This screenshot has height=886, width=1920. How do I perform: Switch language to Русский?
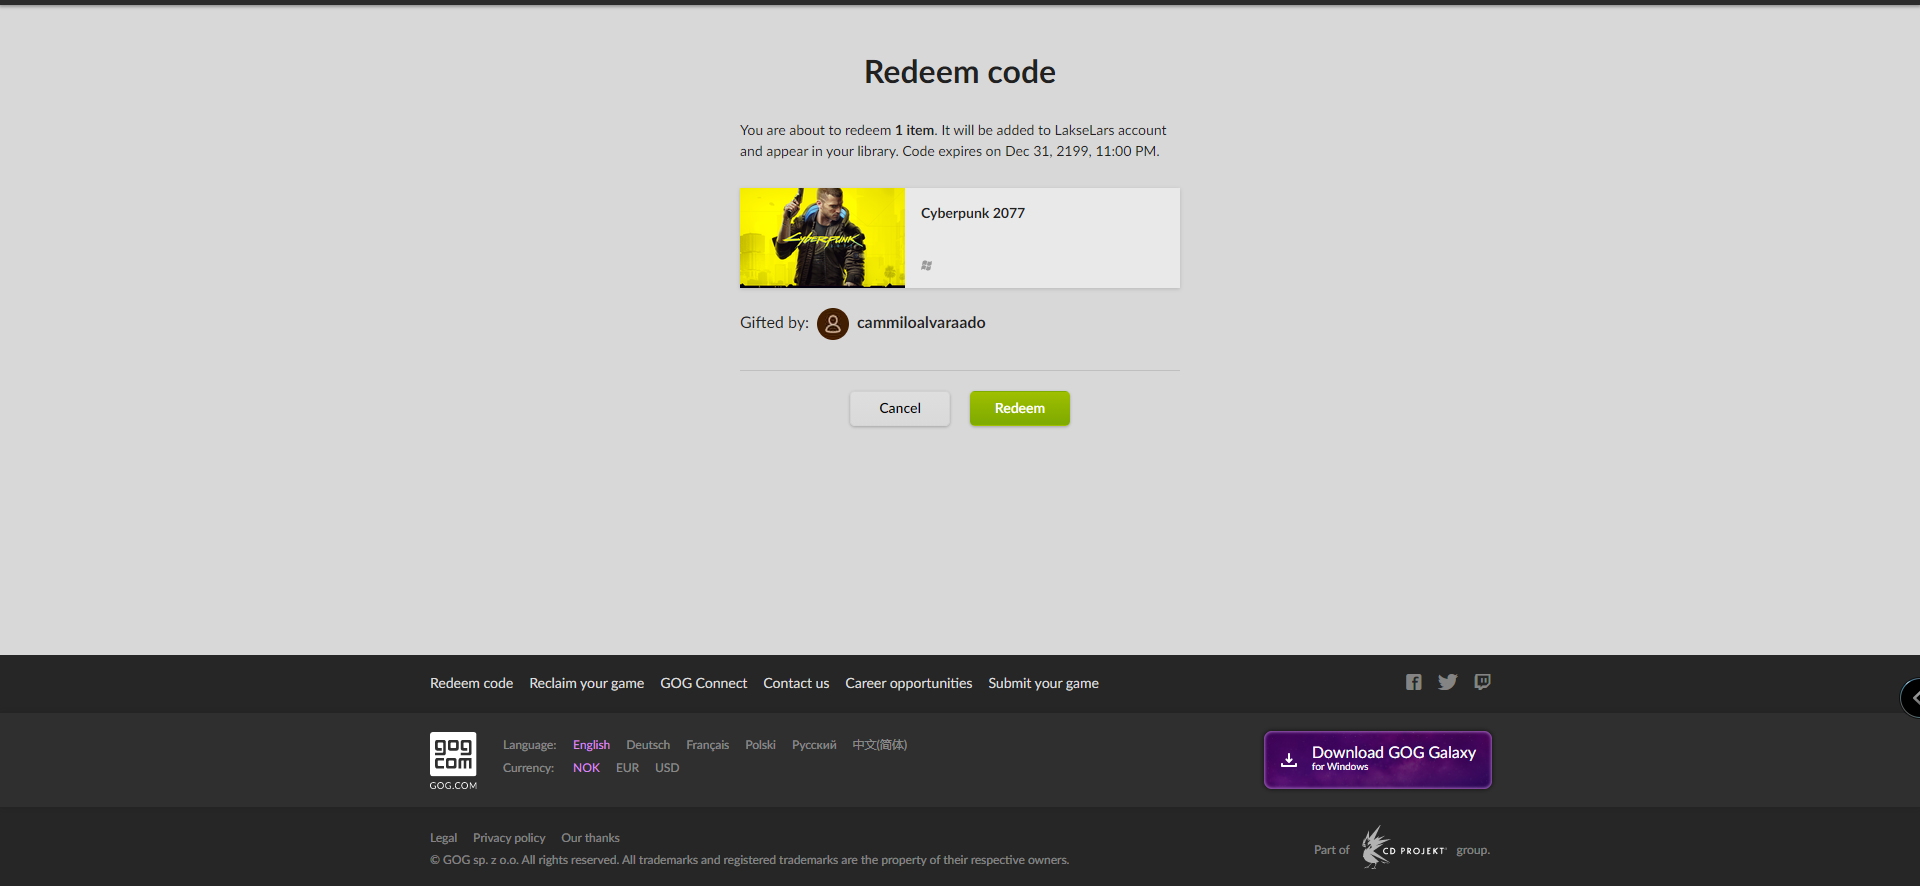[814, 745]
